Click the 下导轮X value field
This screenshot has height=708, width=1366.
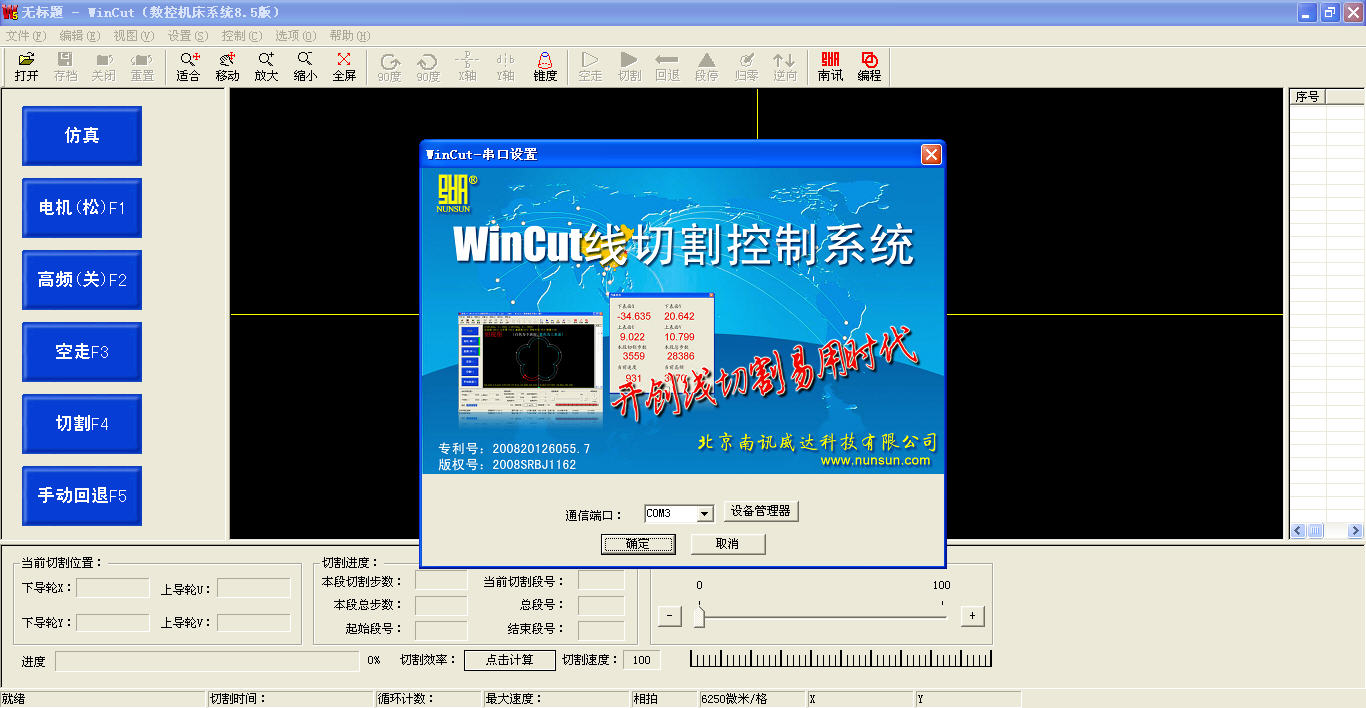tap(113, 588)
